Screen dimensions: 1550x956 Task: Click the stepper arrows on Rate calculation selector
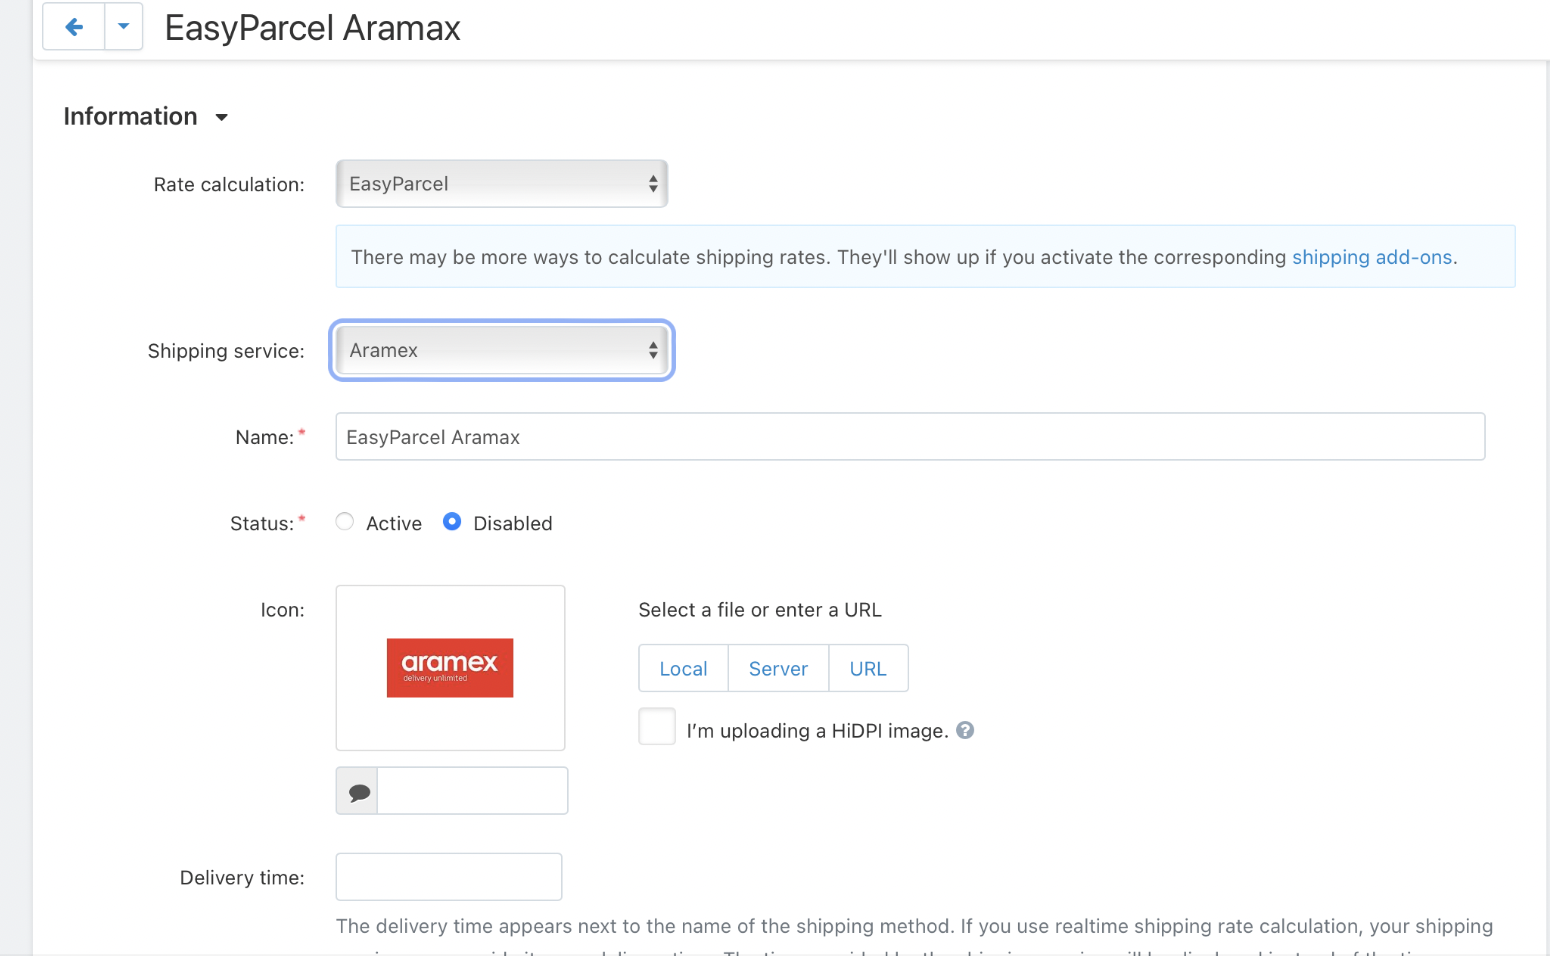653,183
